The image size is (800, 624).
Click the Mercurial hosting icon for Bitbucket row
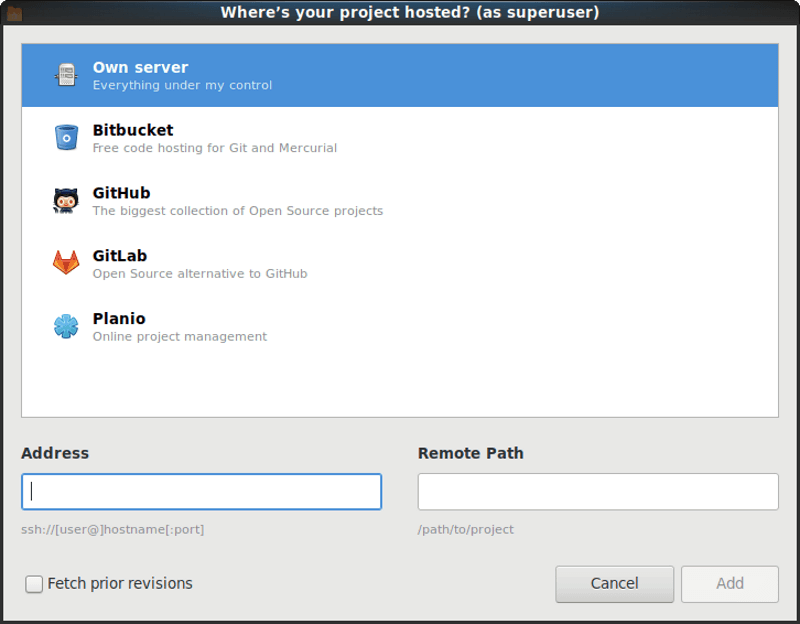point(66,137)
